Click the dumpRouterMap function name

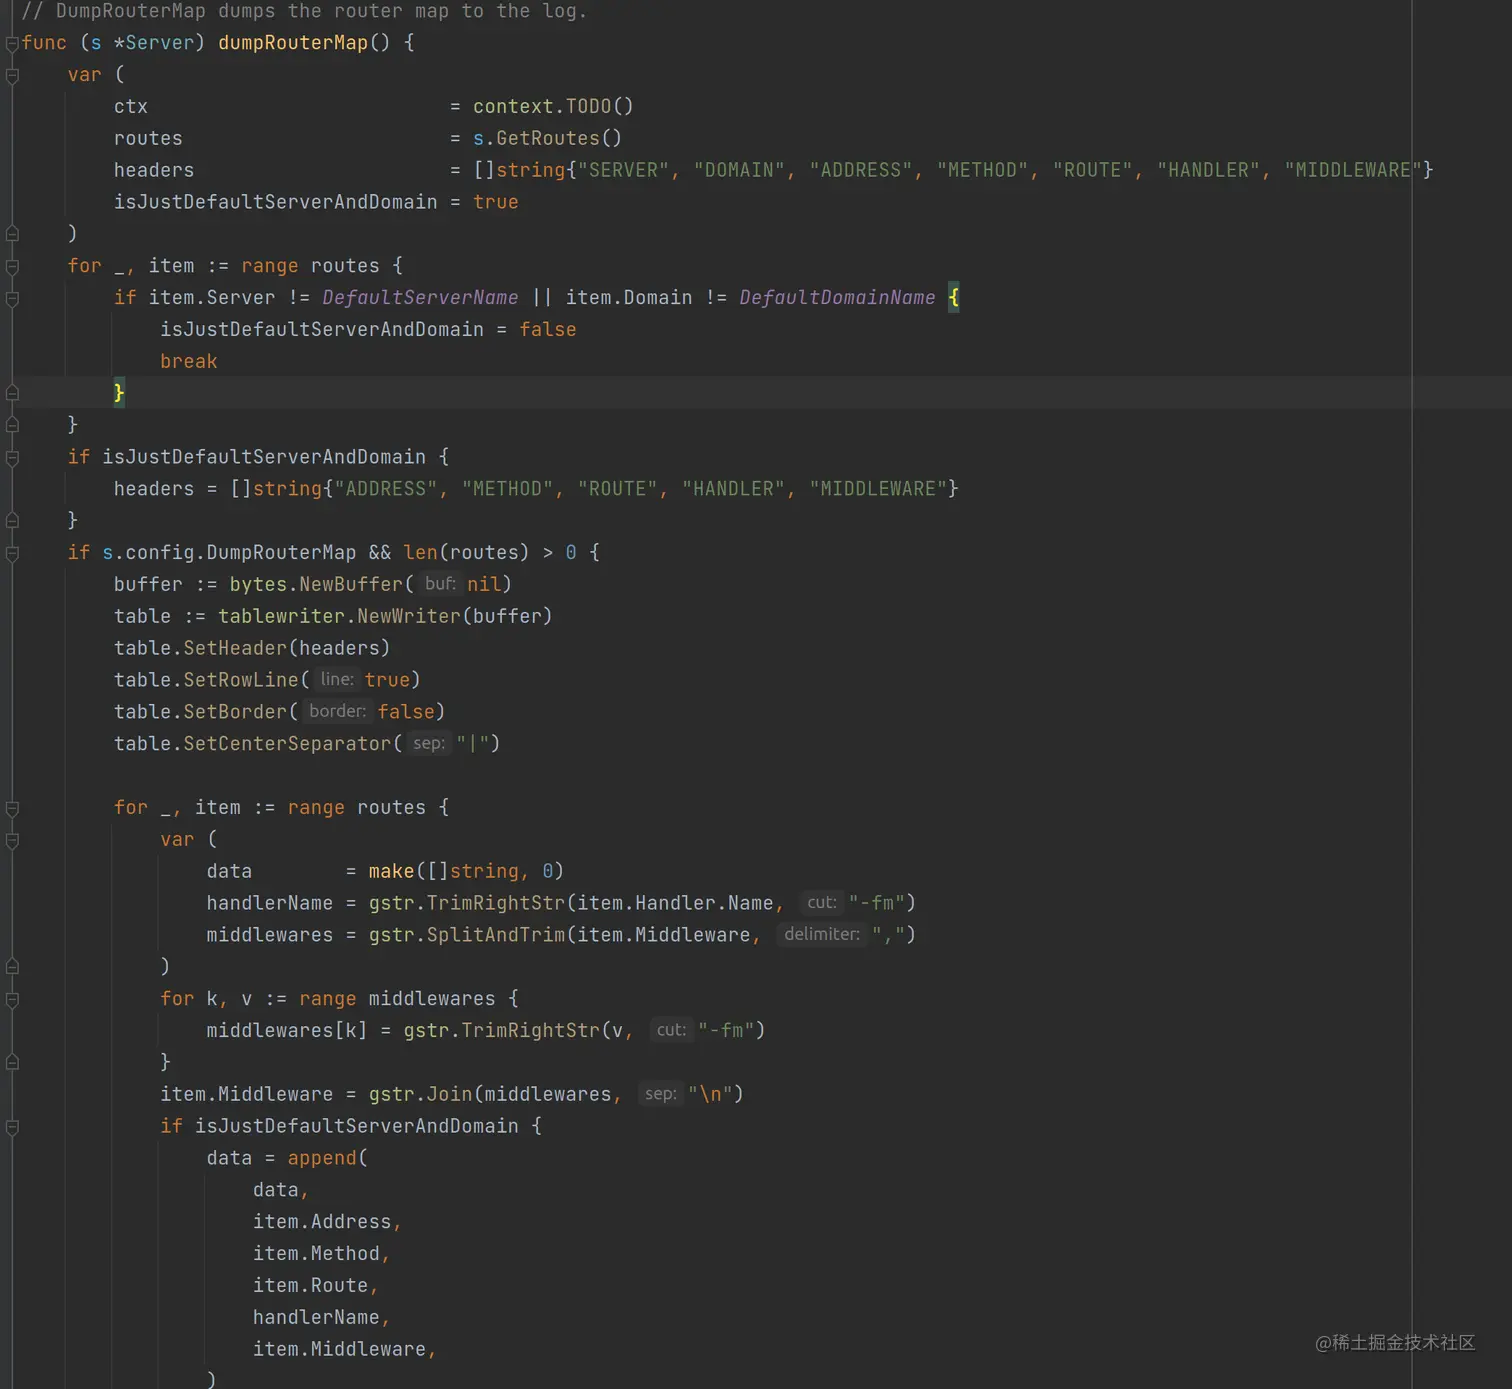pos(293,43)
